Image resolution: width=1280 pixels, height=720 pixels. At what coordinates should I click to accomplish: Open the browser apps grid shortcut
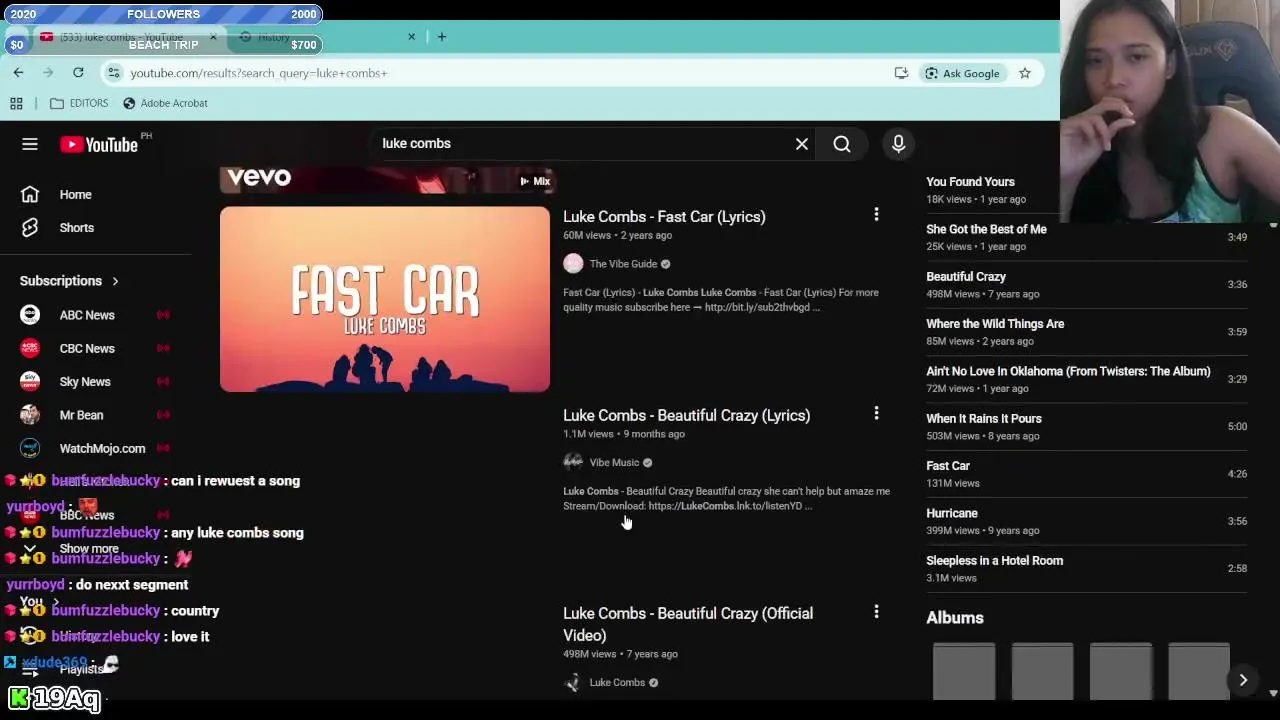[x=16, y=103]
